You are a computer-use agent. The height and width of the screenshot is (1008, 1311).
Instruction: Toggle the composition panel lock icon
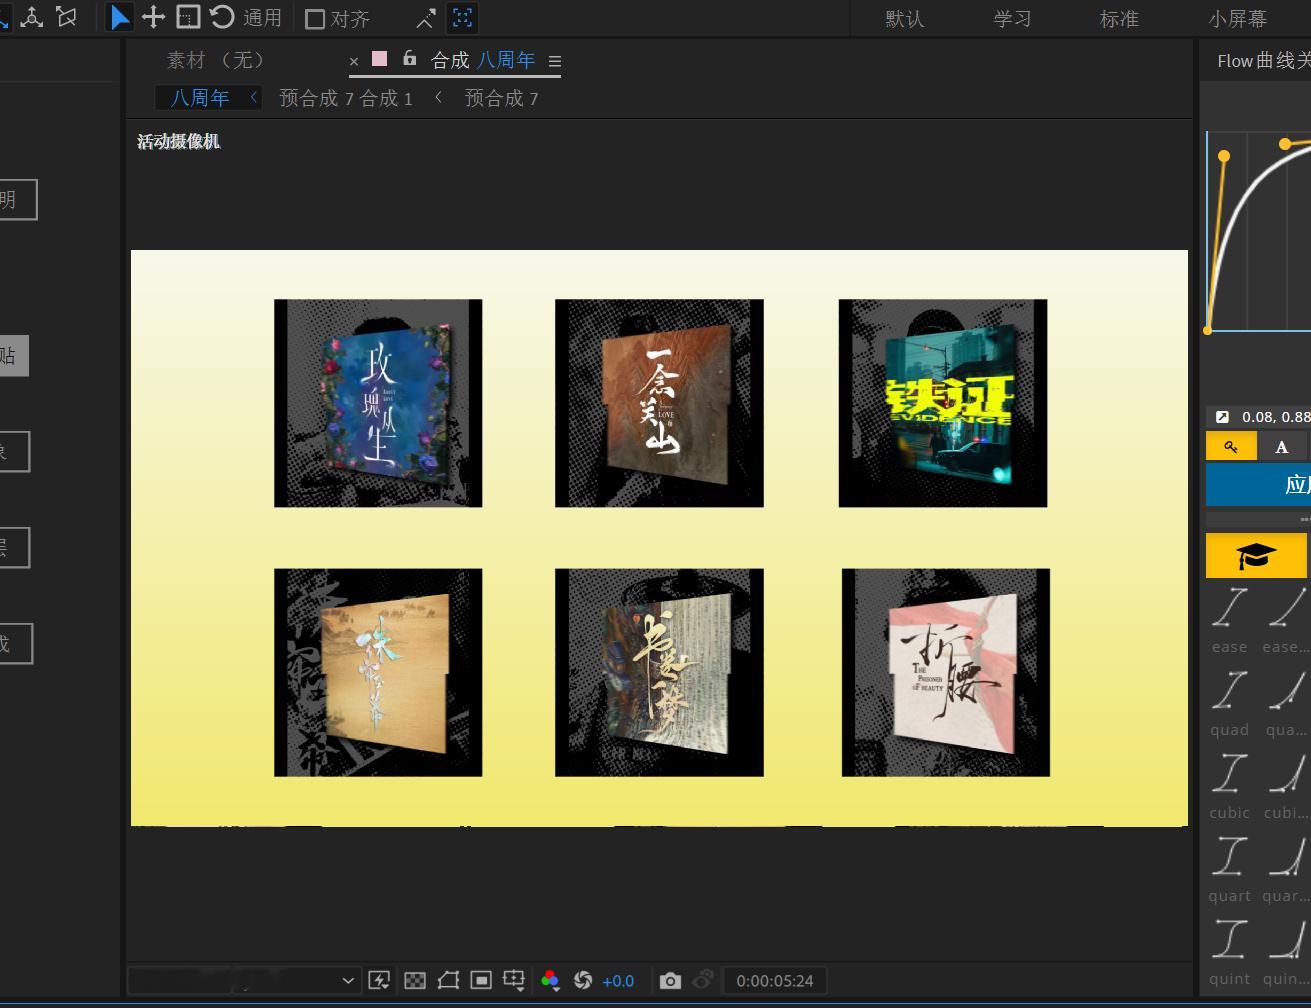click(409, 59)
